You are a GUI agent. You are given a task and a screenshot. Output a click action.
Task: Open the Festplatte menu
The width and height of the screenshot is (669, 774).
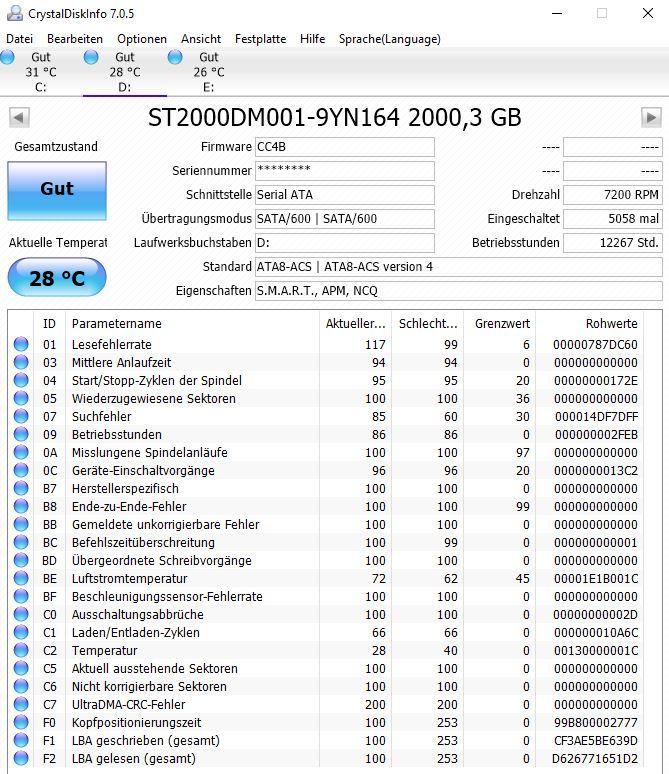click(x=260, y=39)
